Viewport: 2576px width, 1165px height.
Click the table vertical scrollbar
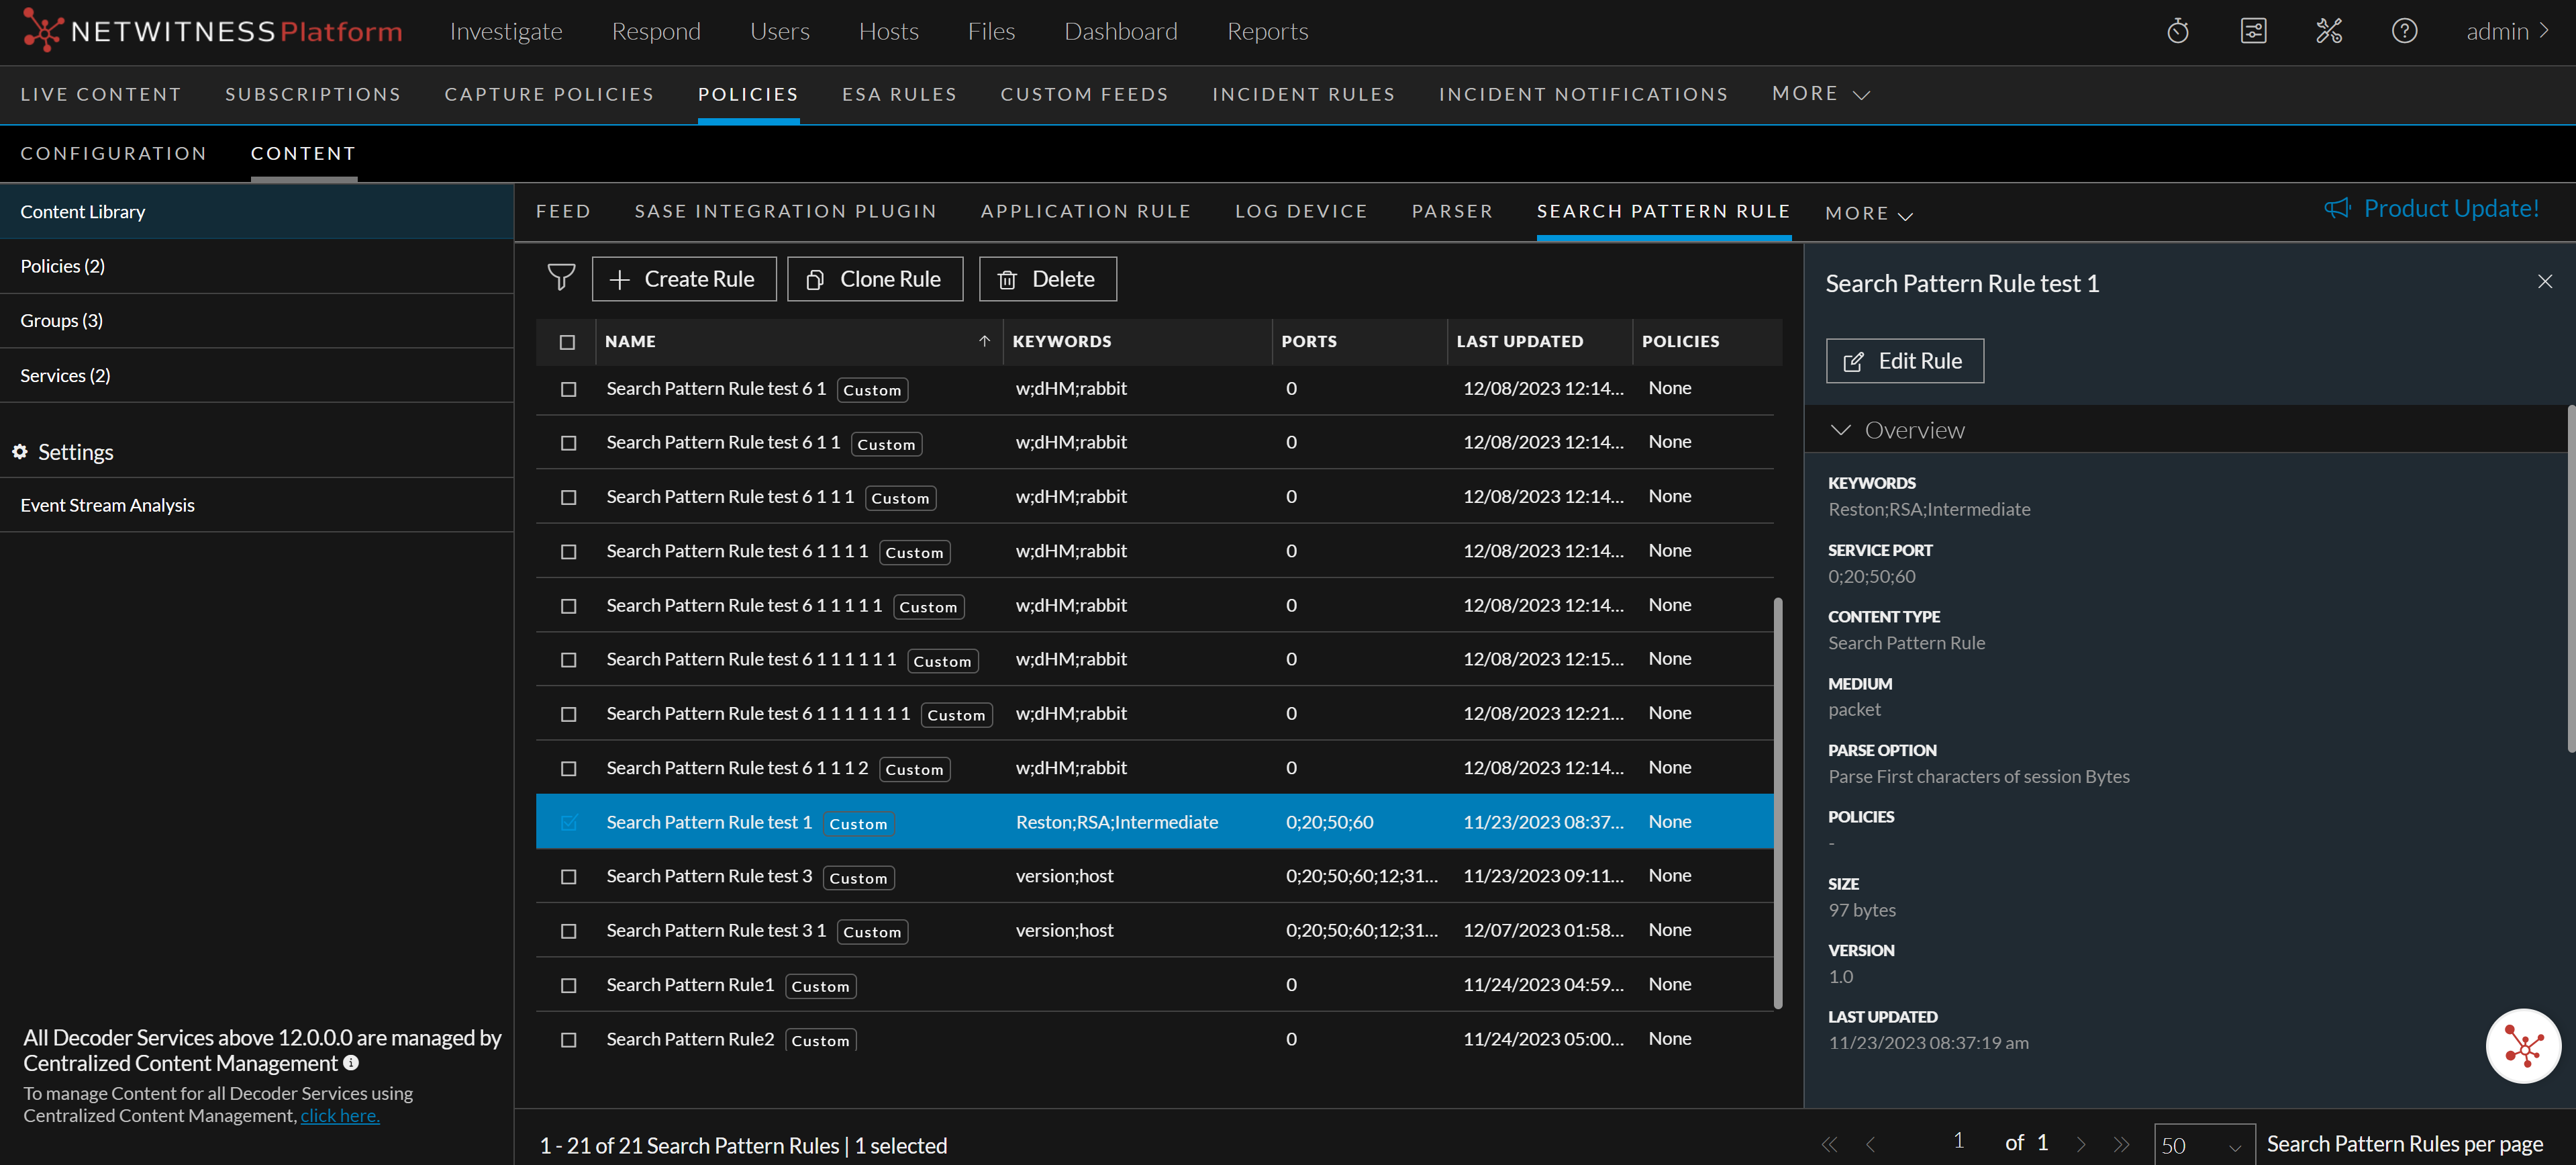click(1777, 800)
